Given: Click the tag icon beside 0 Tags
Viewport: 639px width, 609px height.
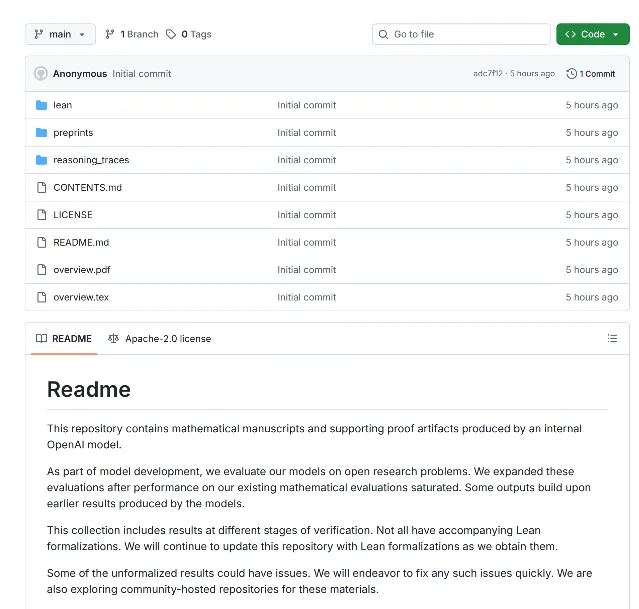Looking at the screenshot, I should point(171,34).
